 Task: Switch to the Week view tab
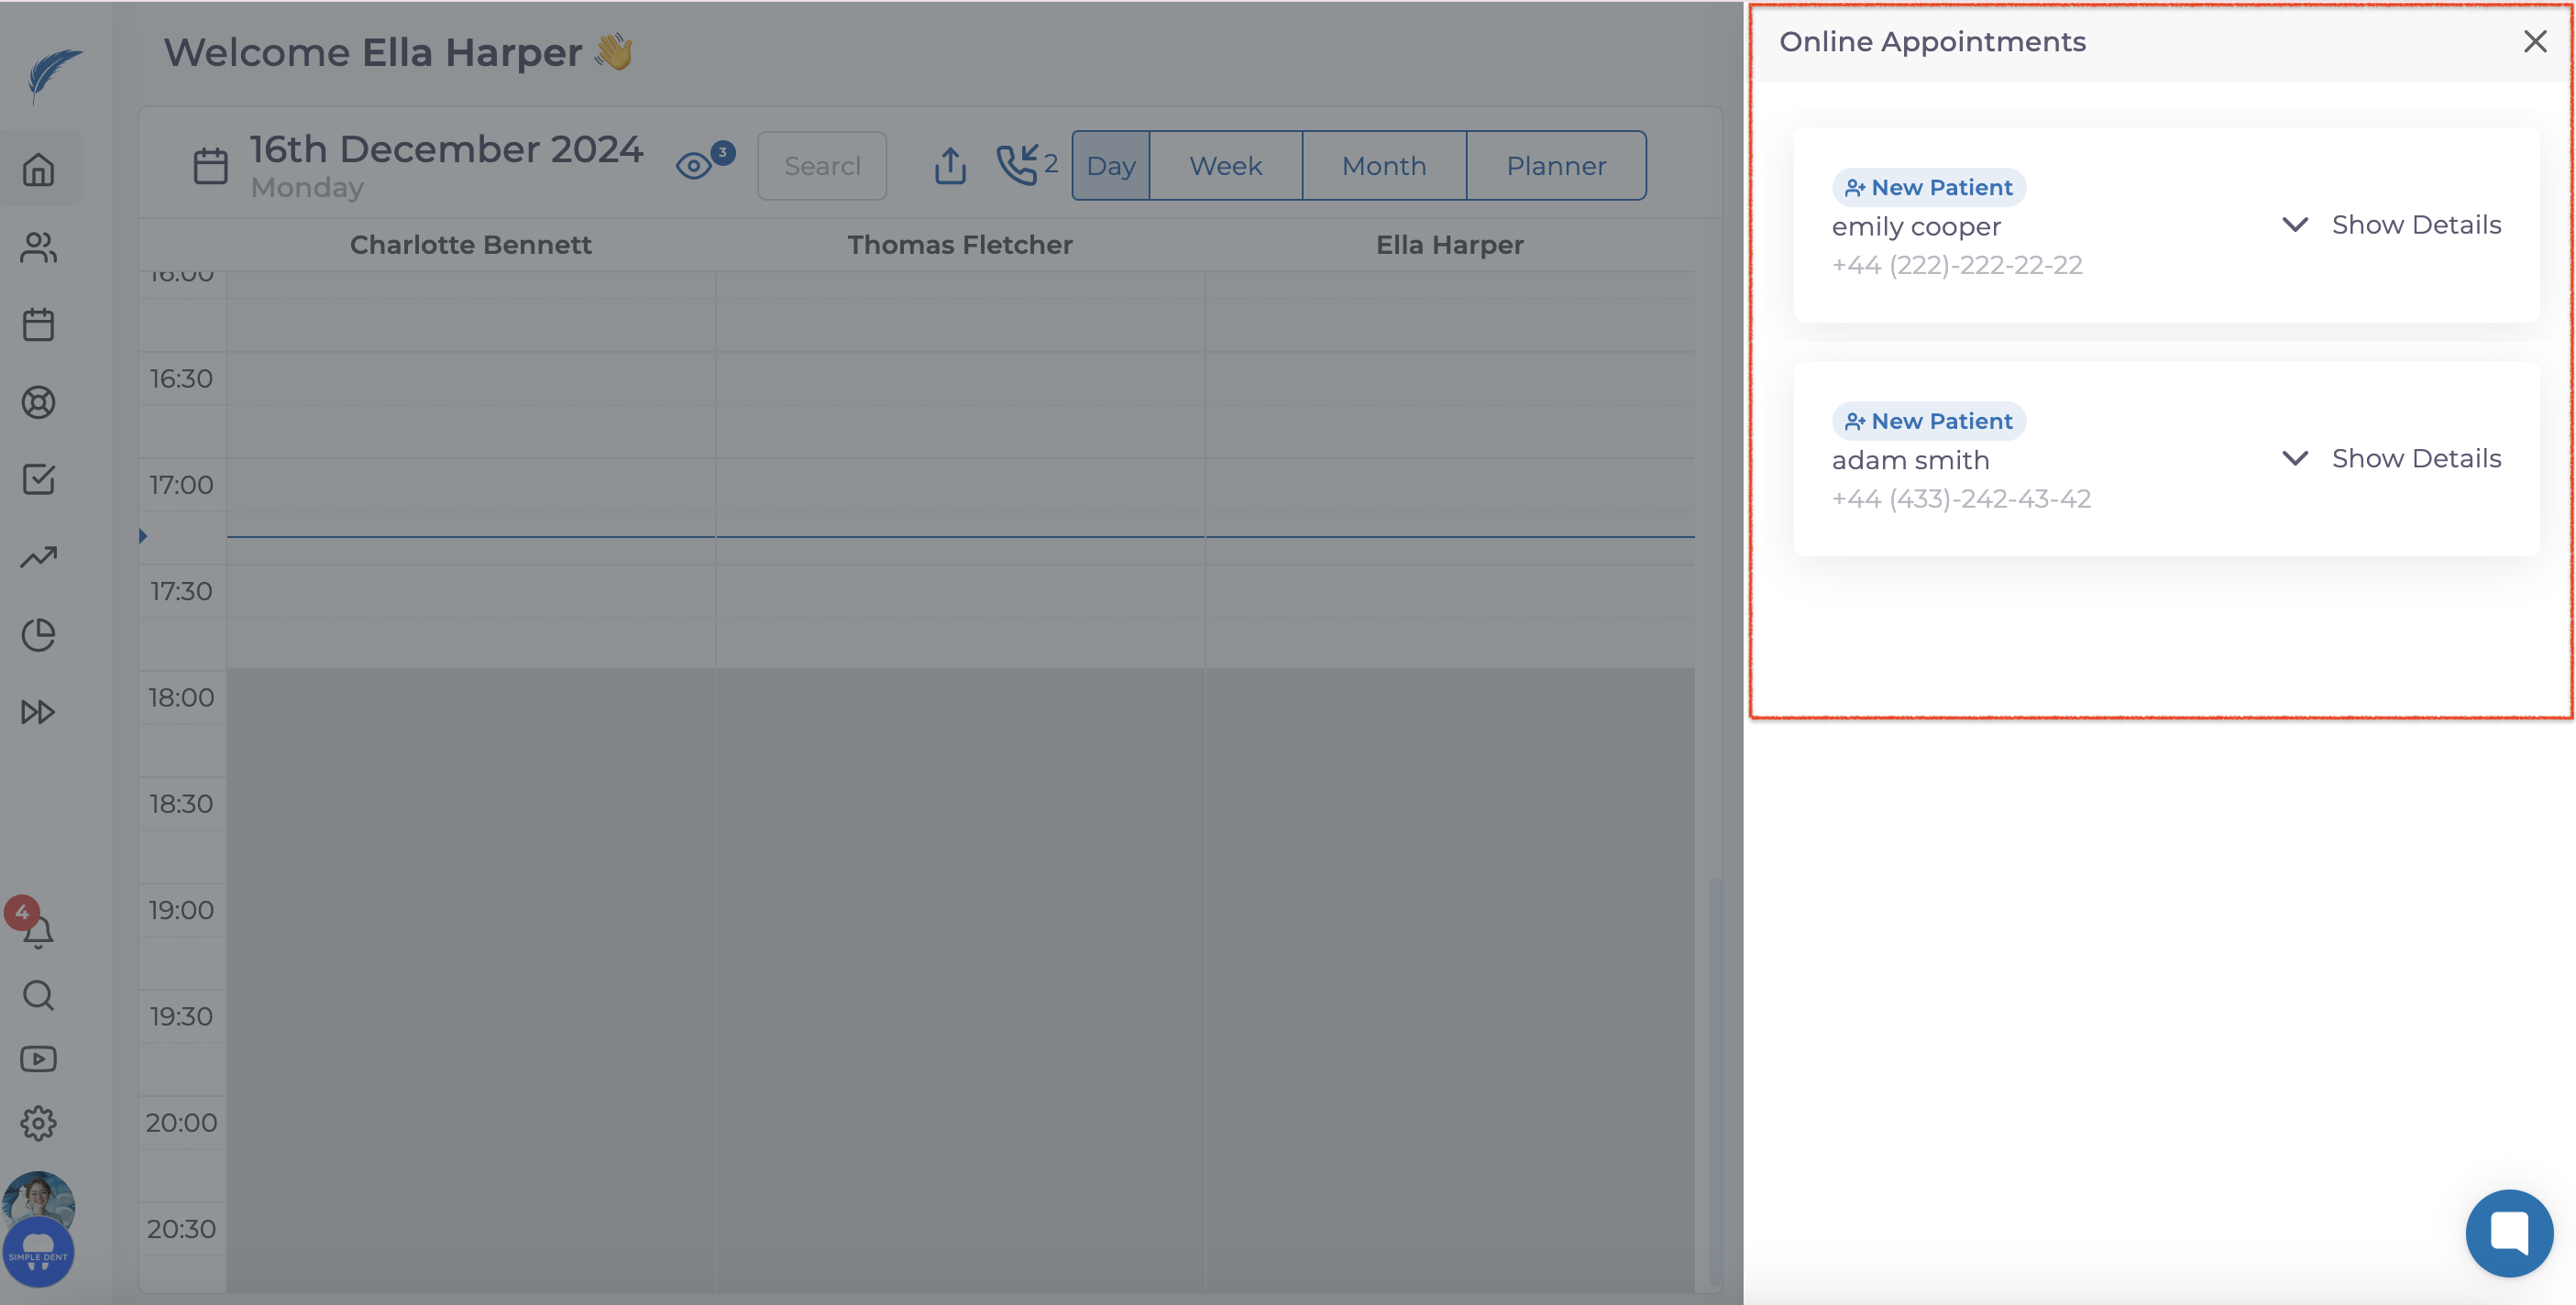[1225, 166]
